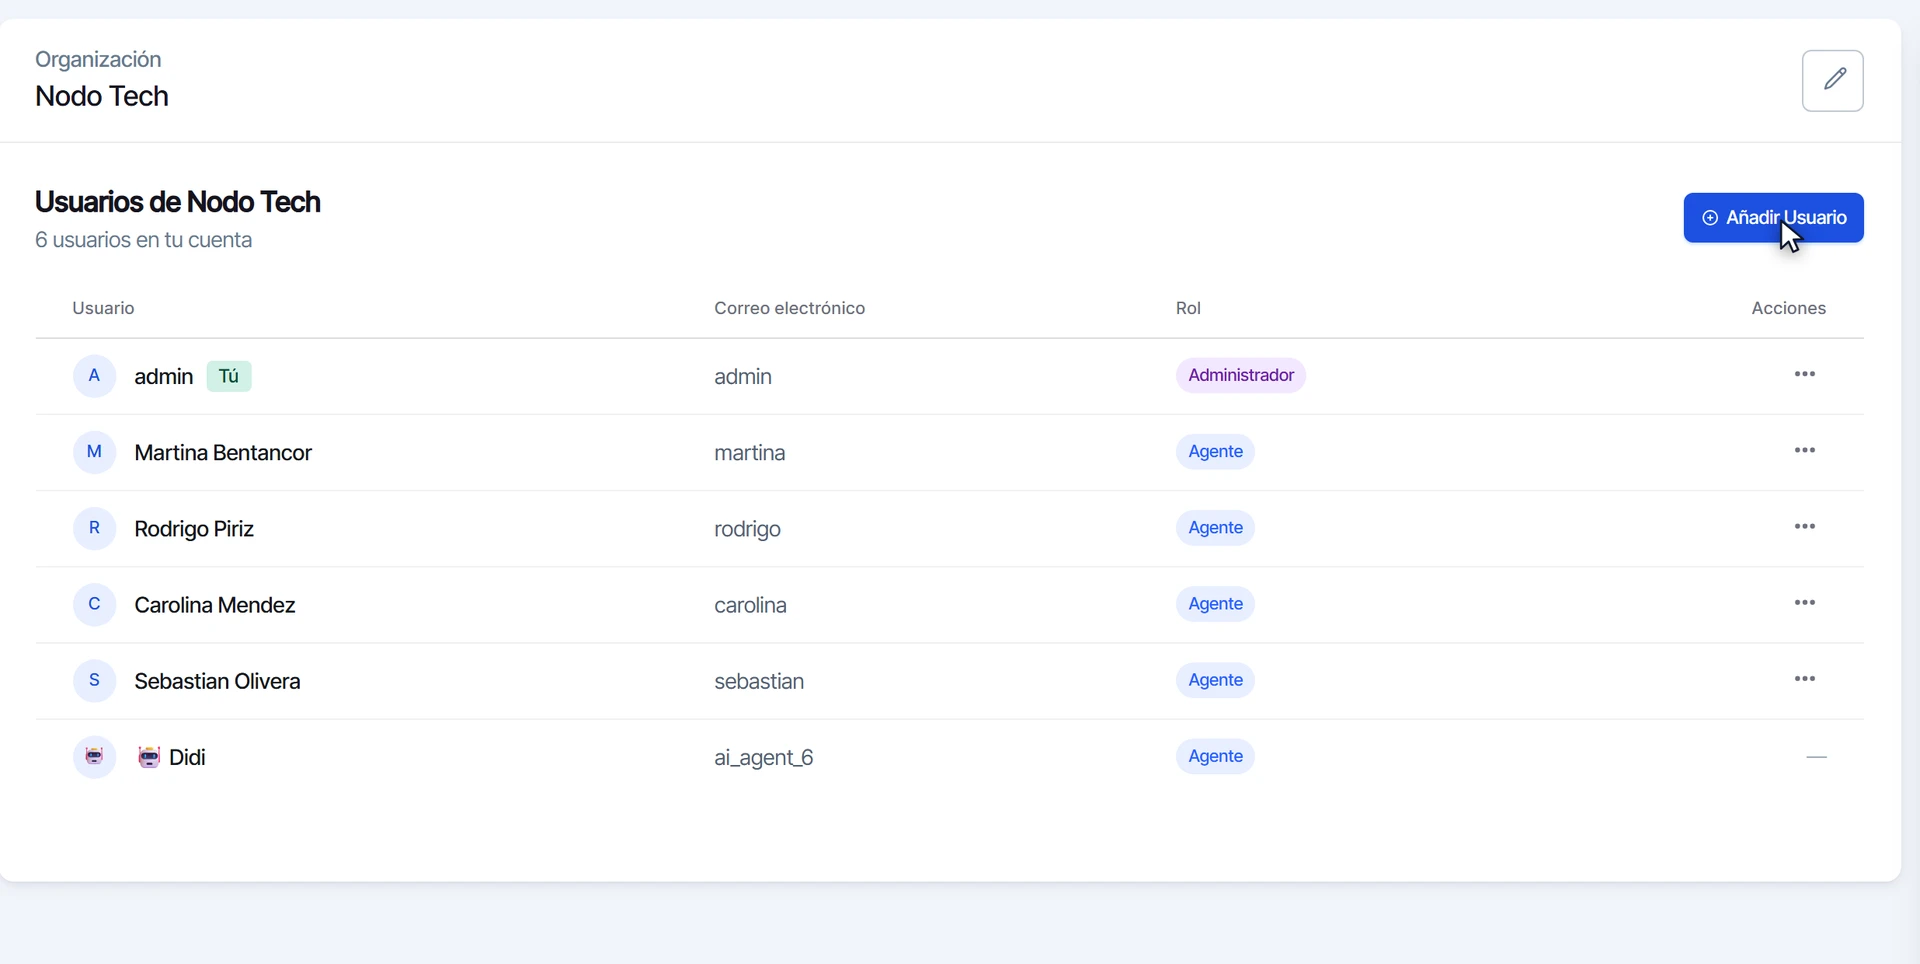Click Agente badge in Martina Bentancor row
The image size is (1920, 964).
1215,452
